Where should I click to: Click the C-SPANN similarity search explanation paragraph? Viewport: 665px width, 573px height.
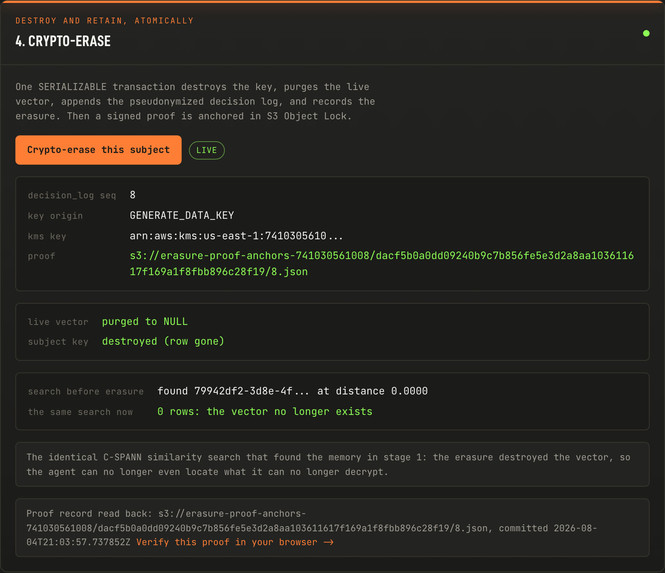328,464
